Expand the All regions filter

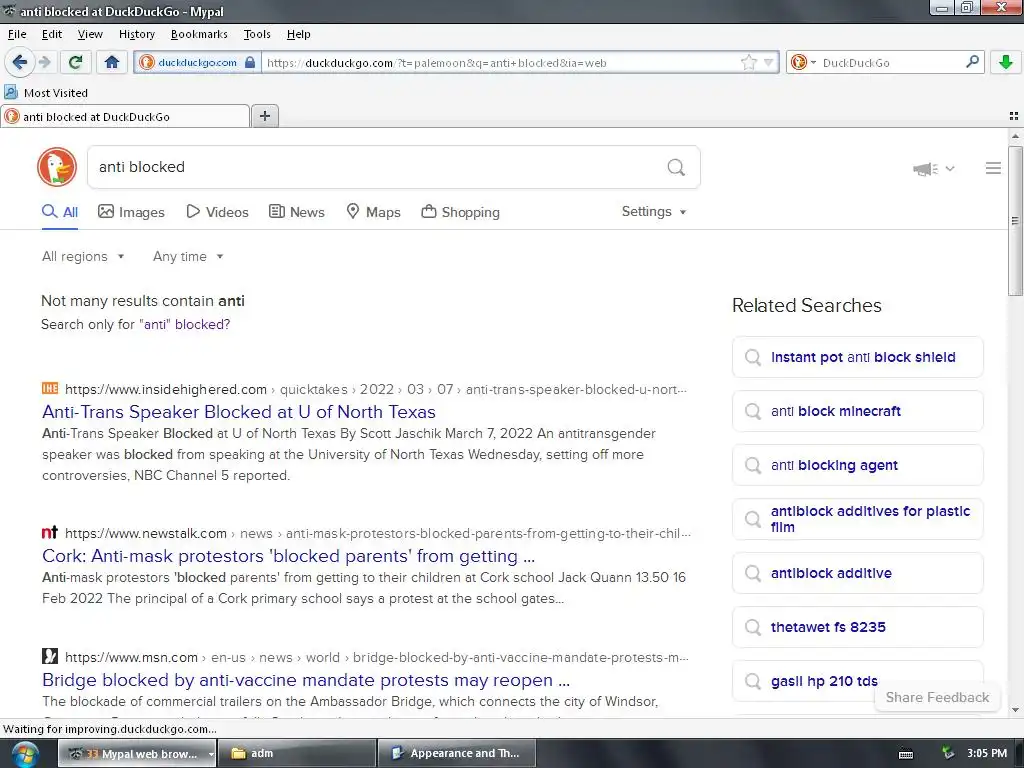tap(83, 257)
